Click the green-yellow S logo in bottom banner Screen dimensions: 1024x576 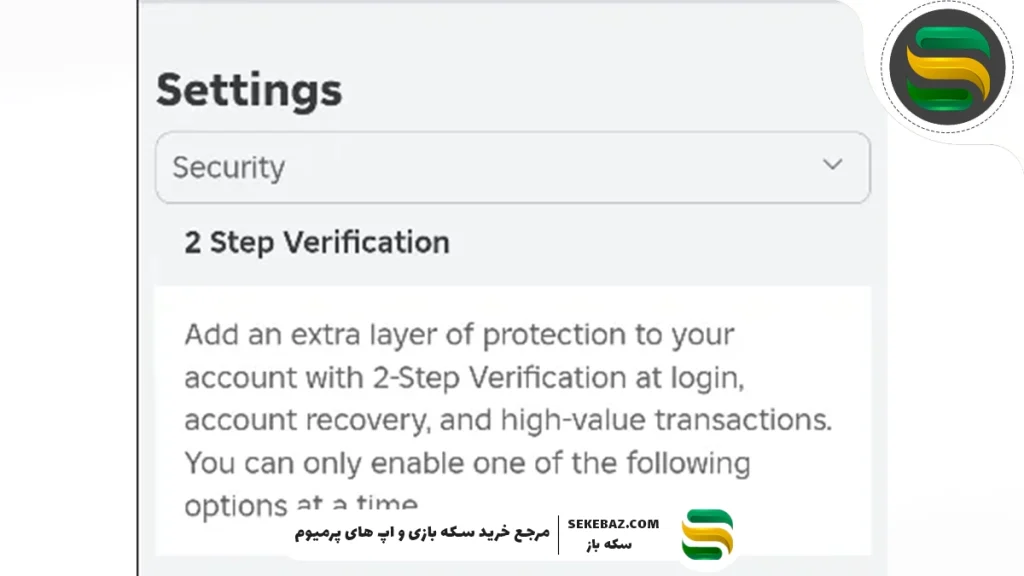pyautogui.click(x=707, y=534)
